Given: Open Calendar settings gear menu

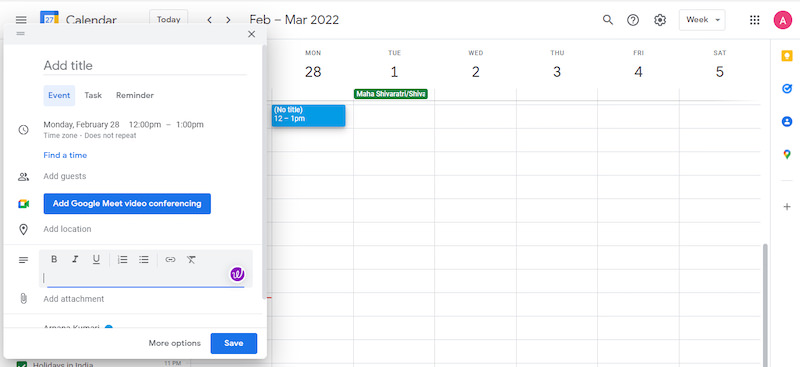Looking at the screenshot, I should pos(660,20).
